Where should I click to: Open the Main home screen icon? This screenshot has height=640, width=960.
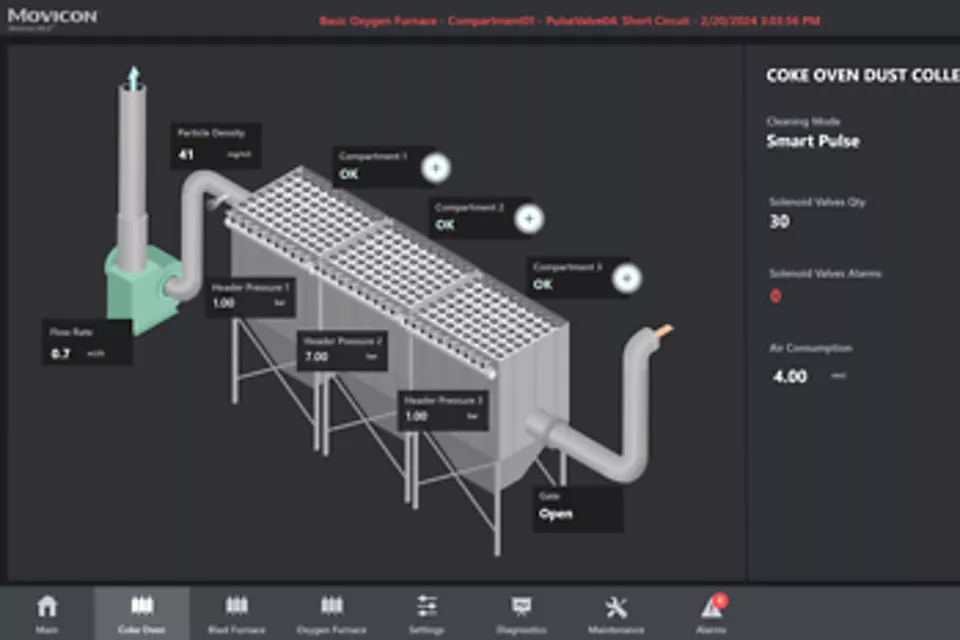coord(47,607)
